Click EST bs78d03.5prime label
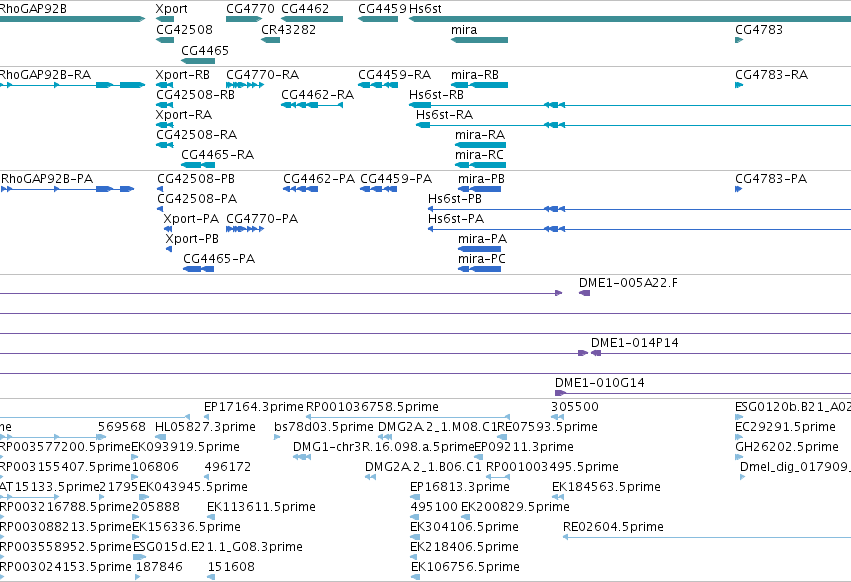The height and width of the screenshot is (582, 851). coord(324,427)
